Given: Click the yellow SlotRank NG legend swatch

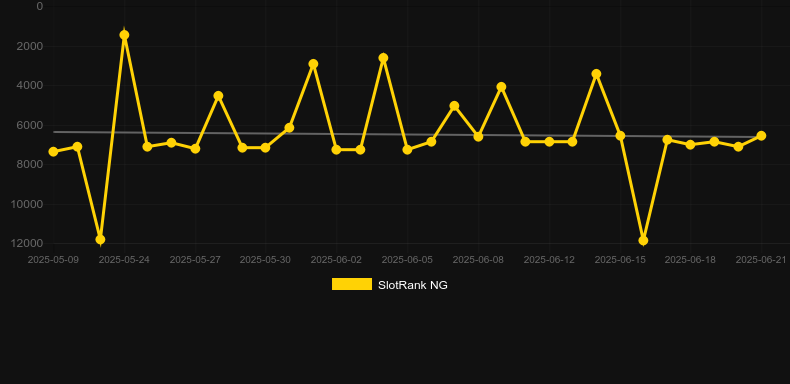Looking at the screenshot, I should (x=352, y=284).
